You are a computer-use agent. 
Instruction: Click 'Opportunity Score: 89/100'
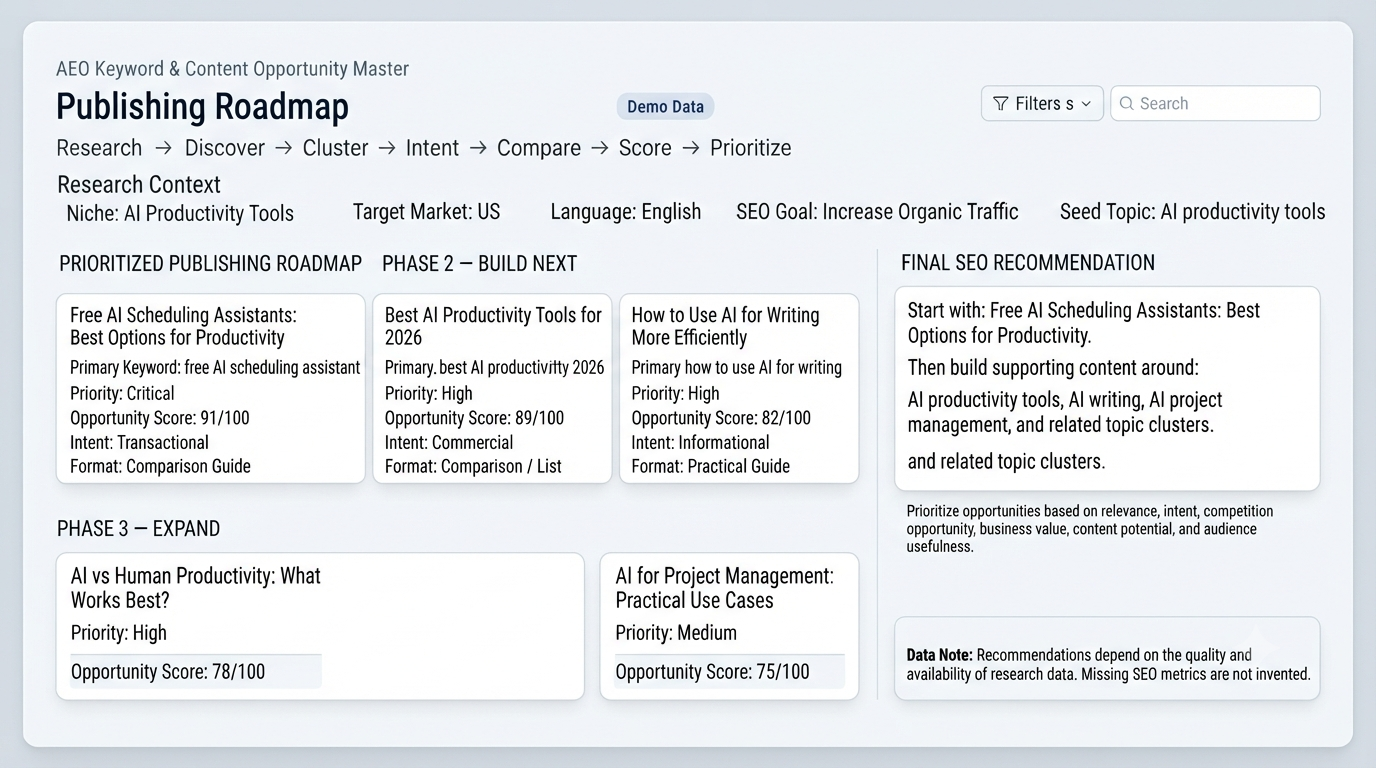tap(474, 418)
